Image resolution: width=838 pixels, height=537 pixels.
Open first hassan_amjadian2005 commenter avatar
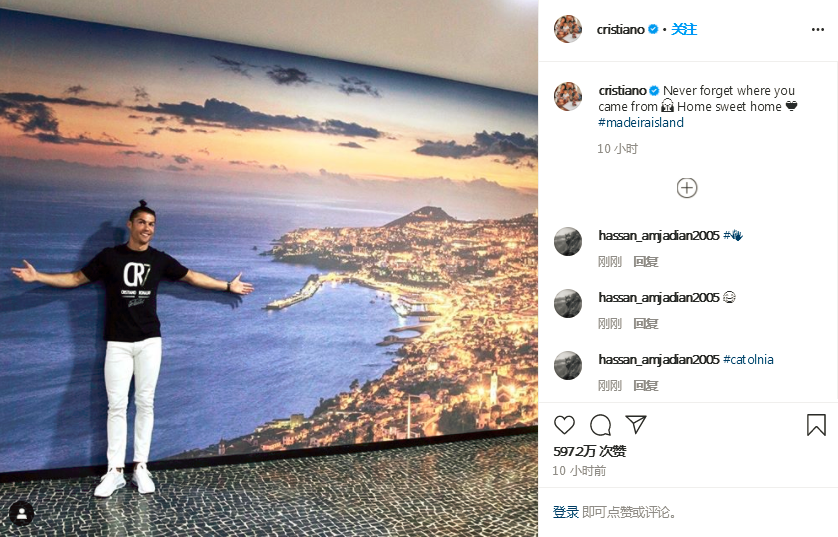568,242
